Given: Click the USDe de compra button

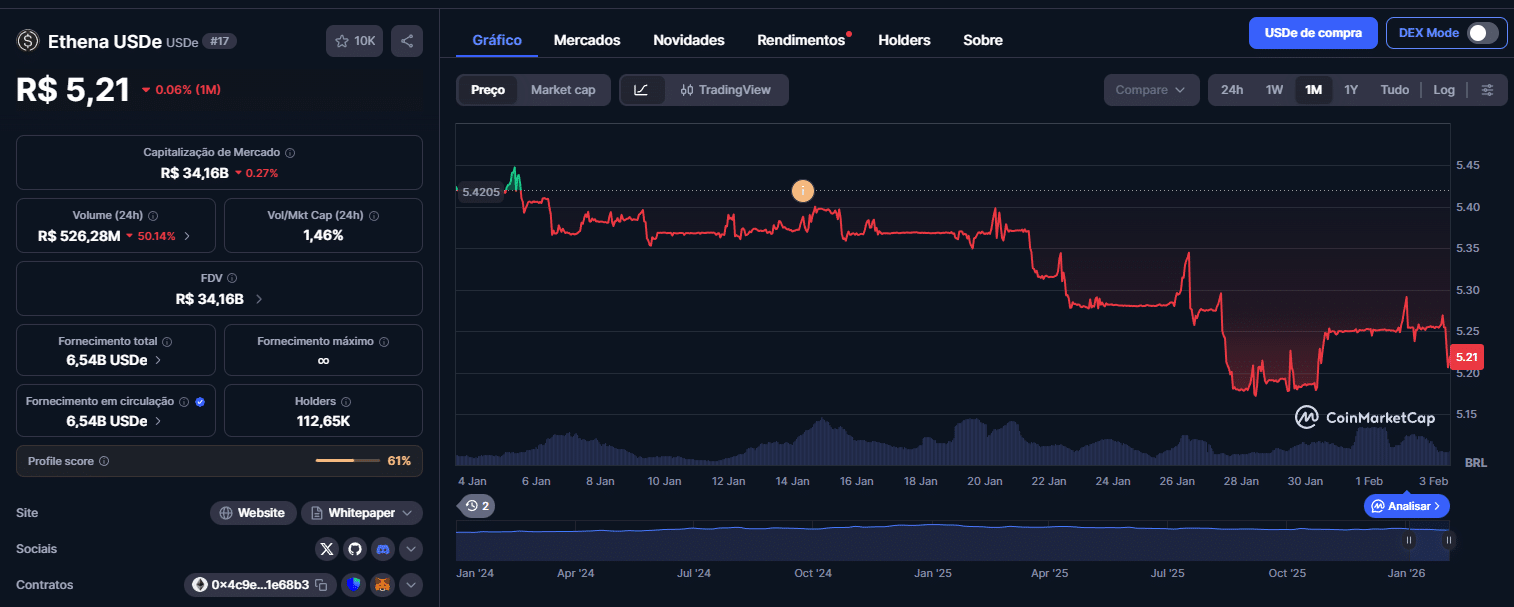Looking at the screenshot, I should pyautogui.click(x=1312, y=33).
